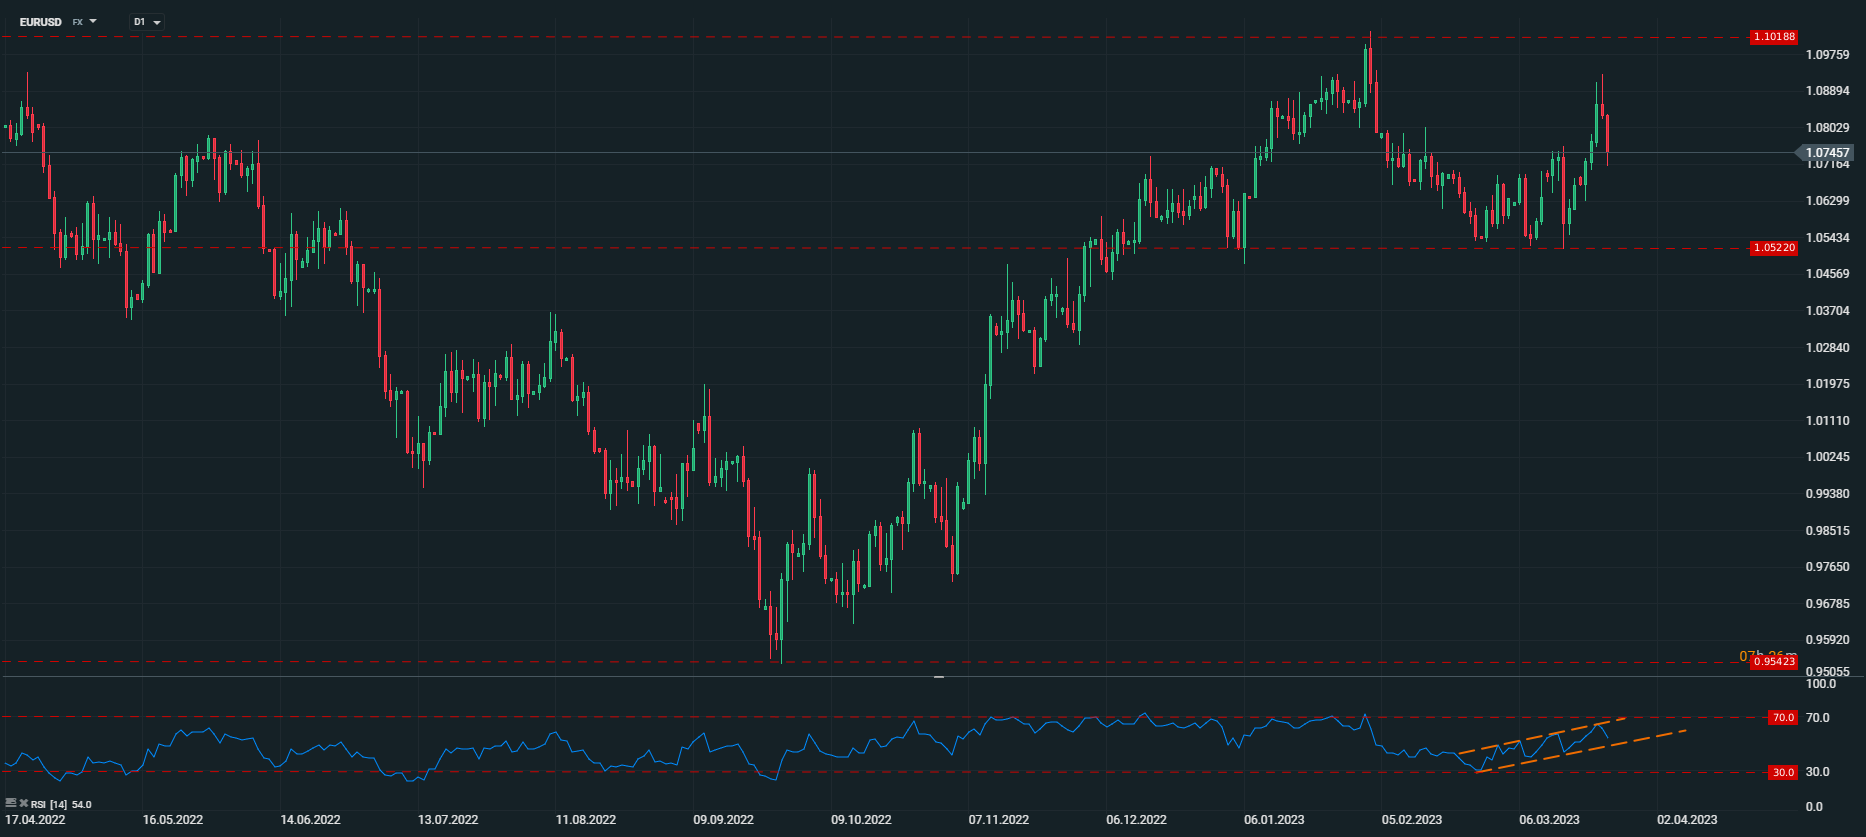
Task: Click the 14.06.2022 date on the time axis
Action: [x=310, y=820]
